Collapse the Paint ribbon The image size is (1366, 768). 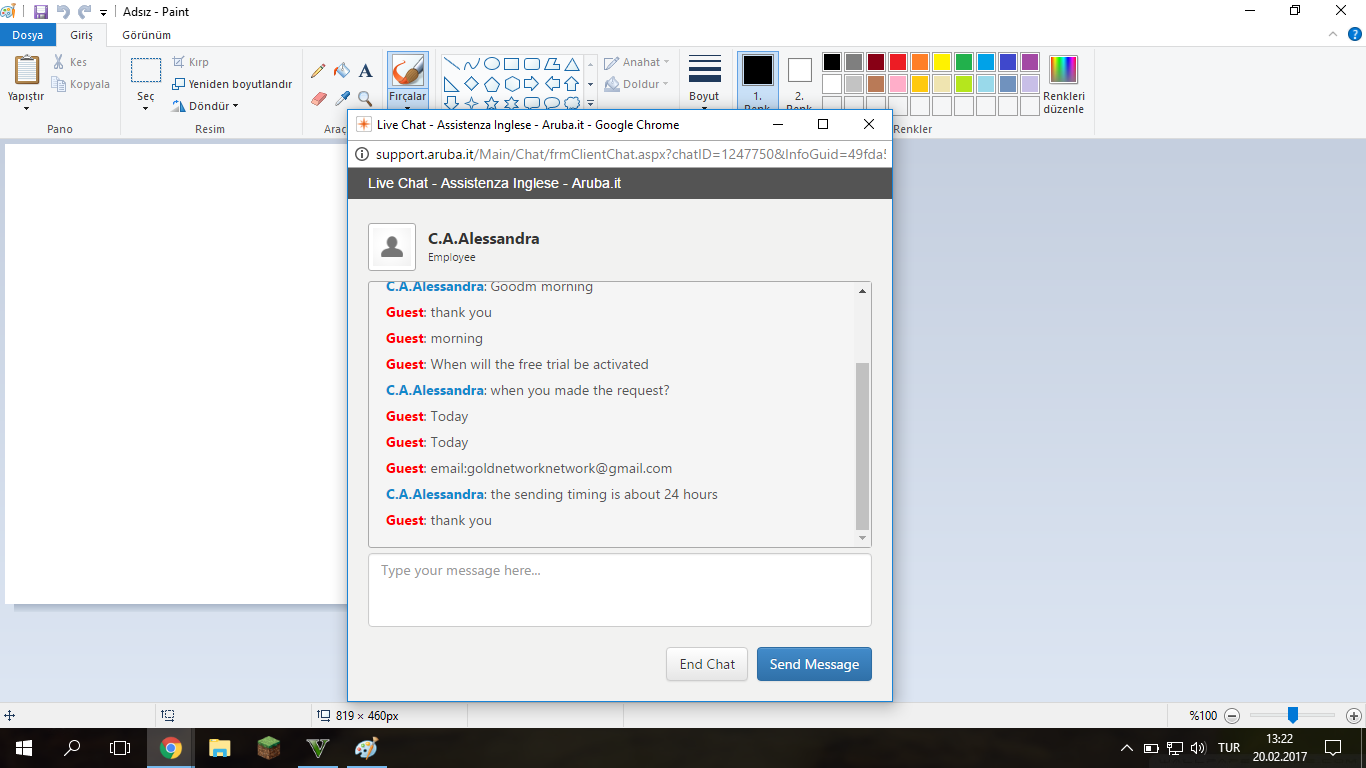[1331, 35]
